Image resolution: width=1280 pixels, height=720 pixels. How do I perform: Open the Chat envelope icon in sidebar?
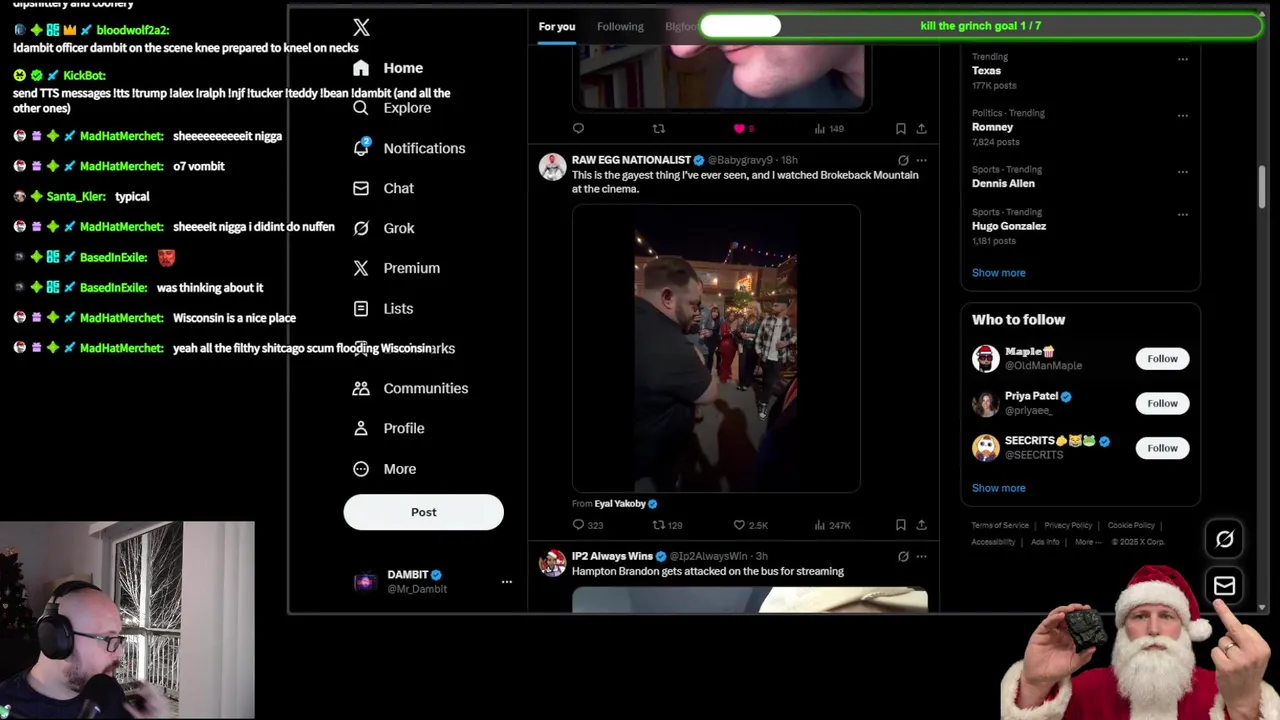tap(361, 188)
